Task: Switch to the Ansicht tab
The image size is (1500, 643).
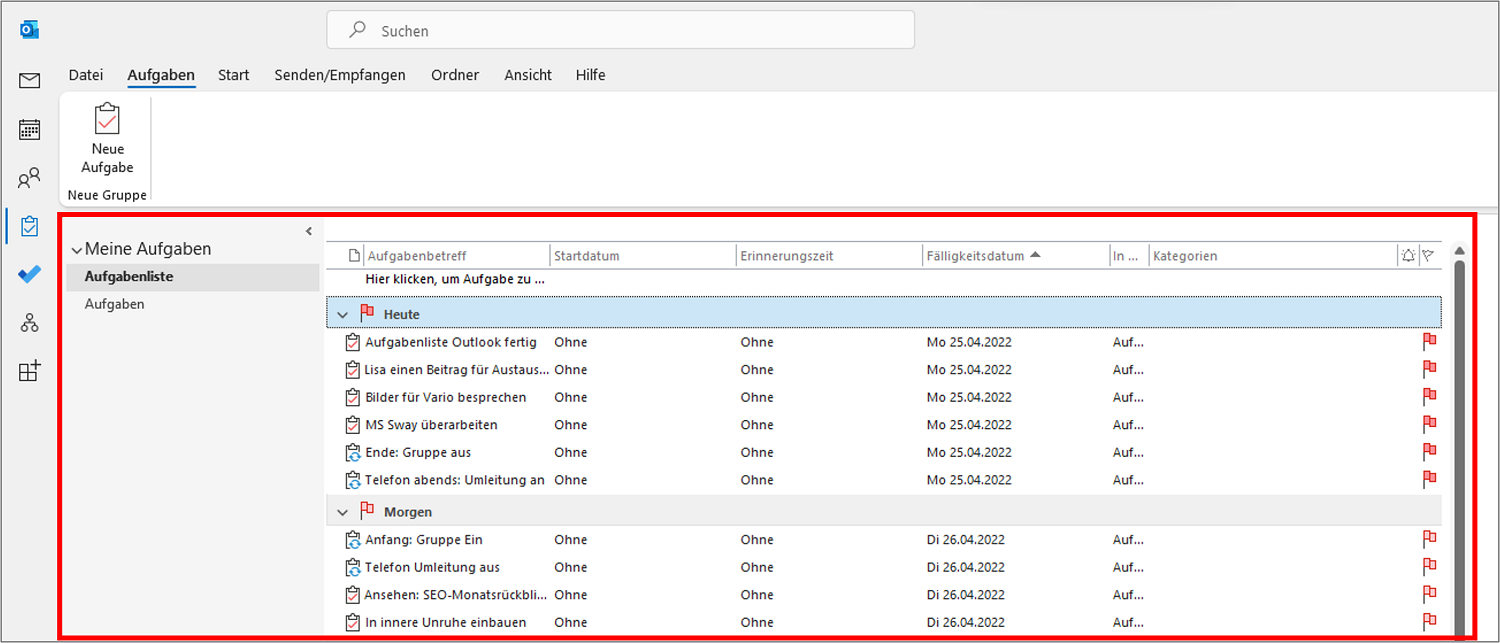Action: [528, 75]
